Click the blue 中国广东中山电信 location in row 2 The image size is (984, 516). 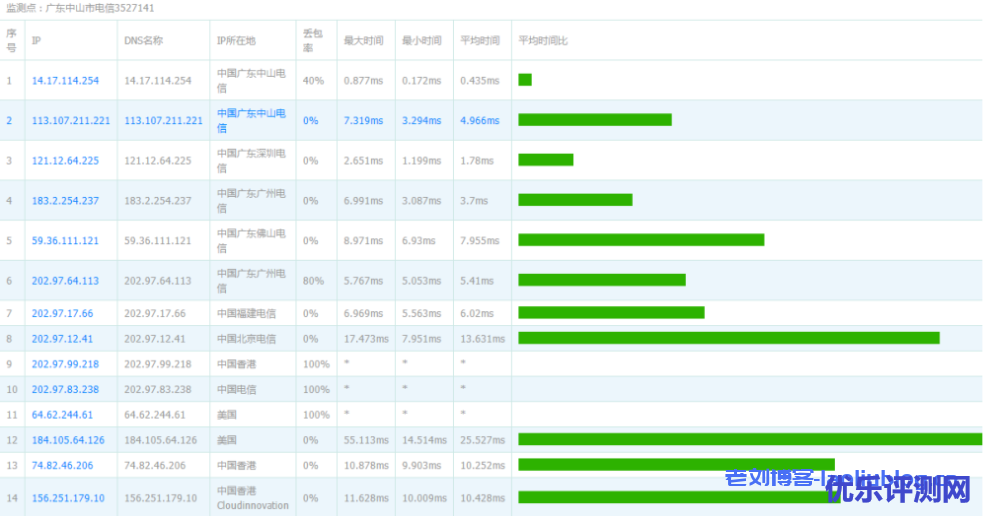[251, 120]
